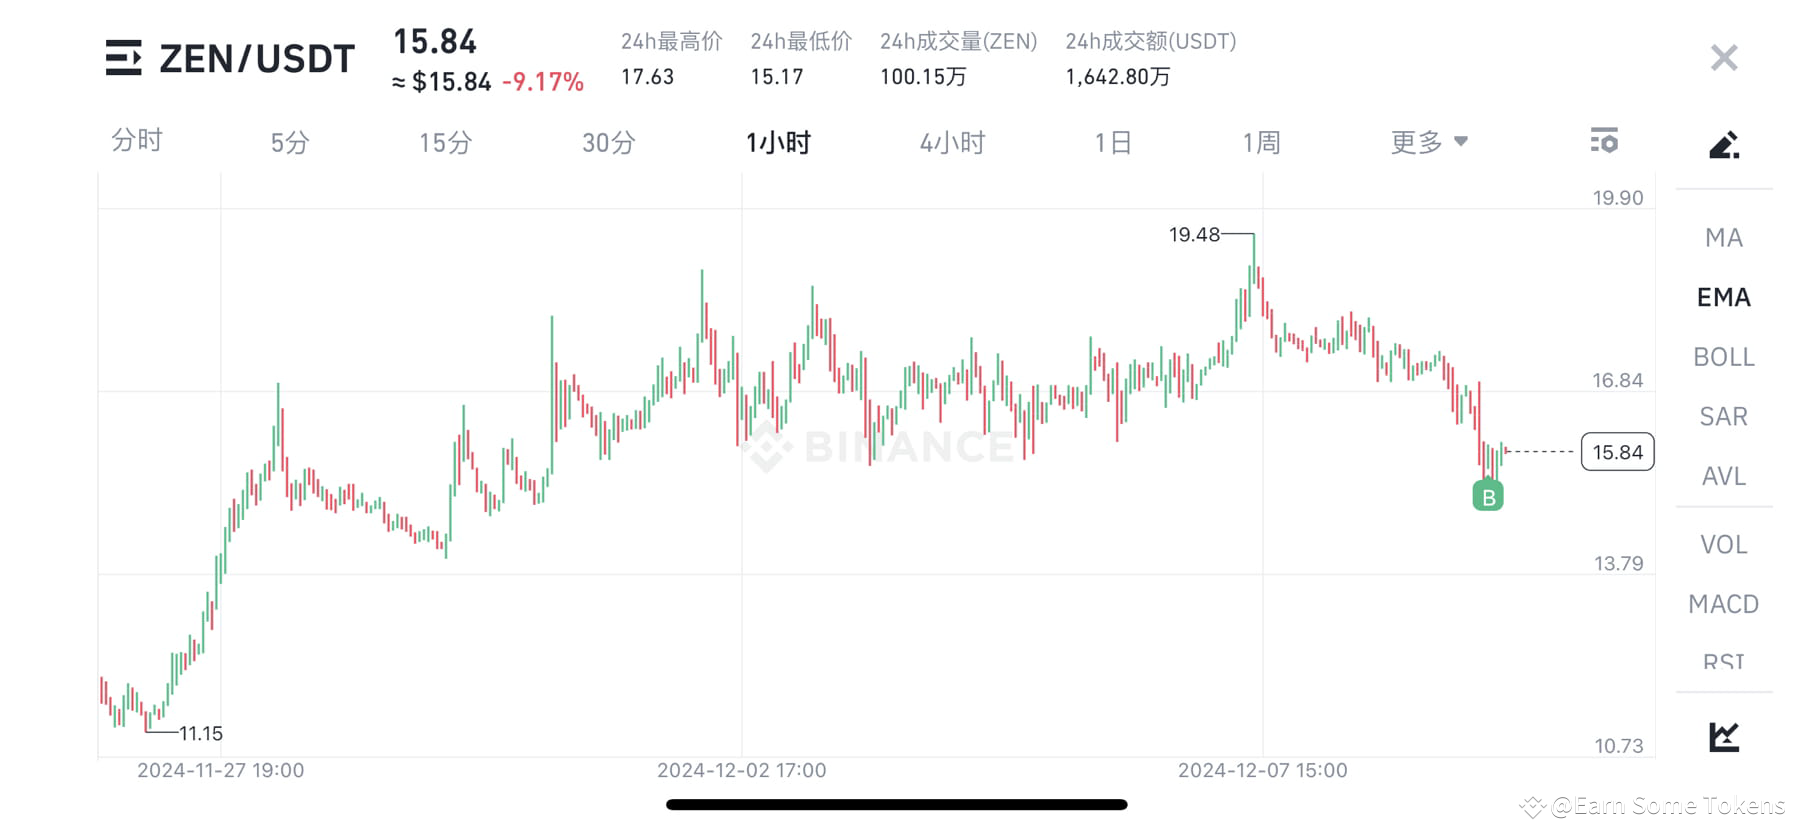1793x828 pixels.
Task: Open AVL in the indicator sidebar
Action: (x=1722, y=476)
